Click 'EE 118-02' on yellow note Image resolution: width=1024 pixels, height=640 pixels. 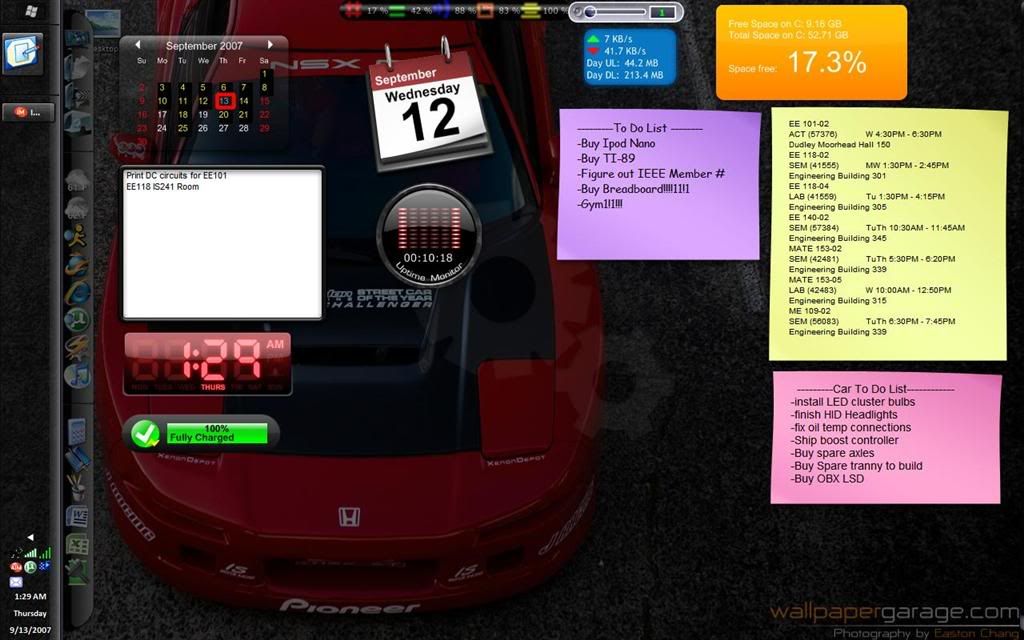click(x=808, y=155)
